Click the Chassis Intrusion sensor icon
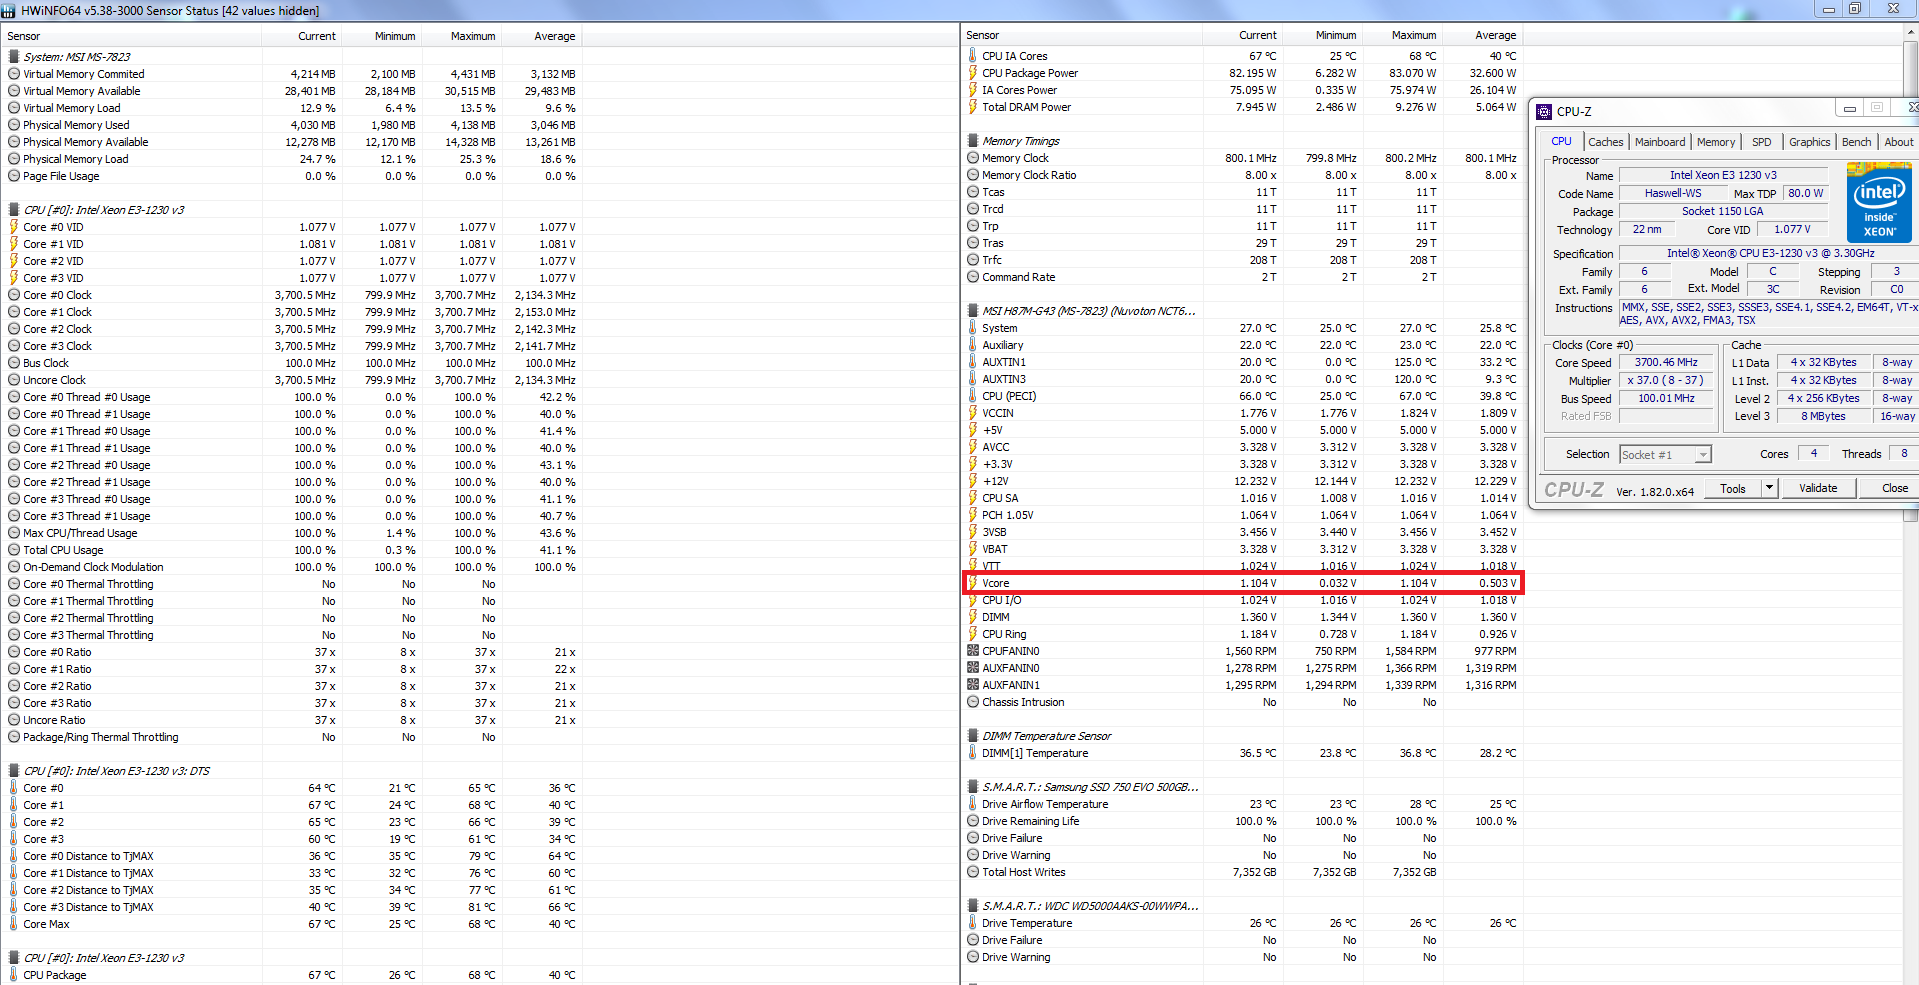Image resolution: width=1919 pixels, height=985 pixels. pyautogui.click(x=973, y=702)
